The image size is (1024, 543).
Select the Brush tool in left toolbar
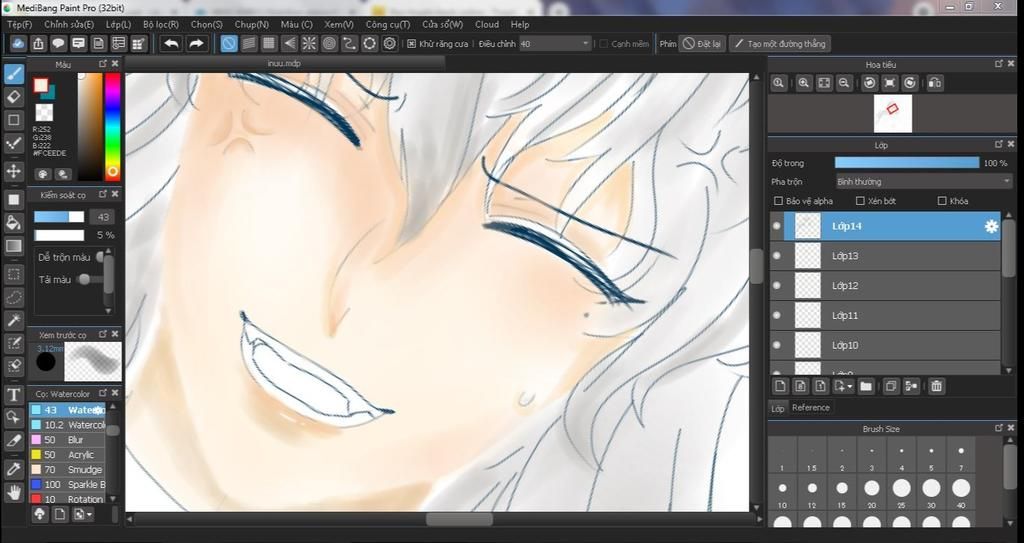tap(14, 73)
